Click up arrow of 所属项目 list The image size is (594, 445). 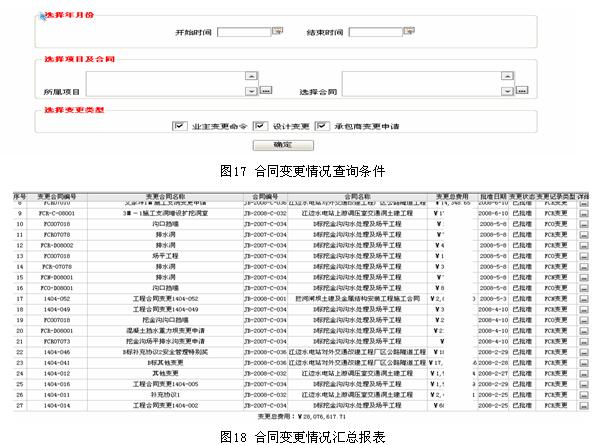[x=251, y=76]
